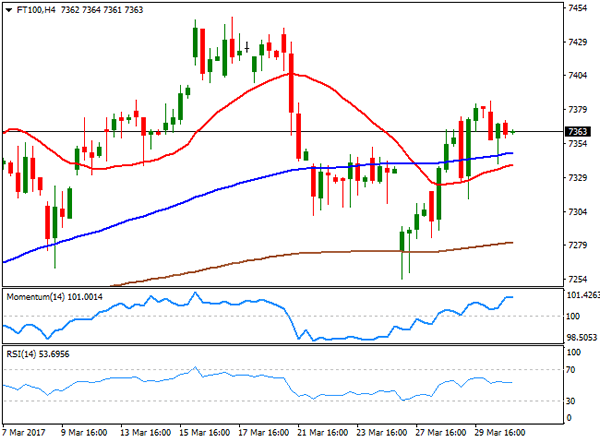Click the 27 Mar 16:00 time label
Viewport: 600px width, 443px height.
(x=441, y=433)
